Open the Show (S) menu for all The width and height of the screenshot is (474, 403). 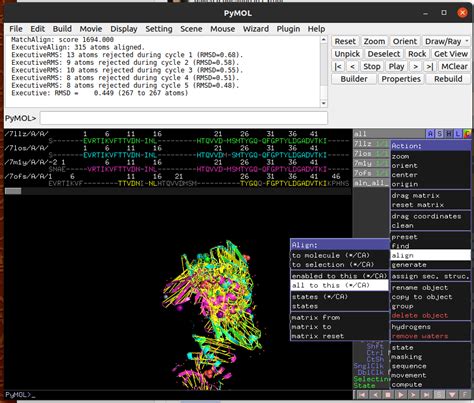(439, 134)
